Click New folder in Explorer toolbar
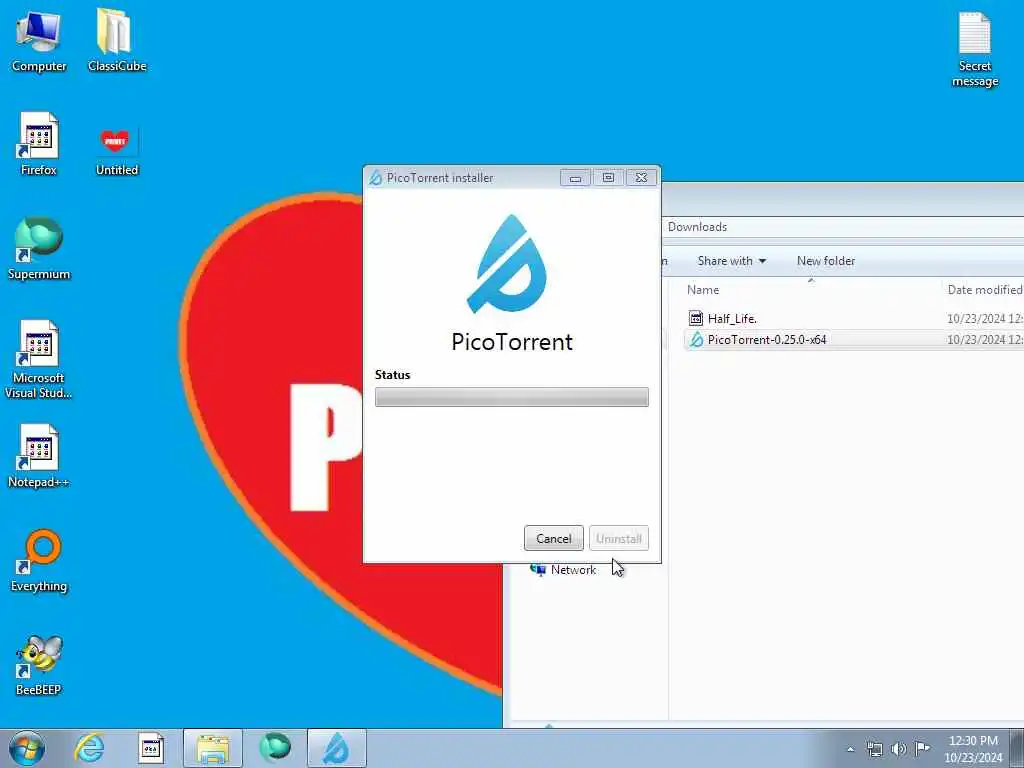The width and height of the screenshot is (1024, 768). (825, 261)
